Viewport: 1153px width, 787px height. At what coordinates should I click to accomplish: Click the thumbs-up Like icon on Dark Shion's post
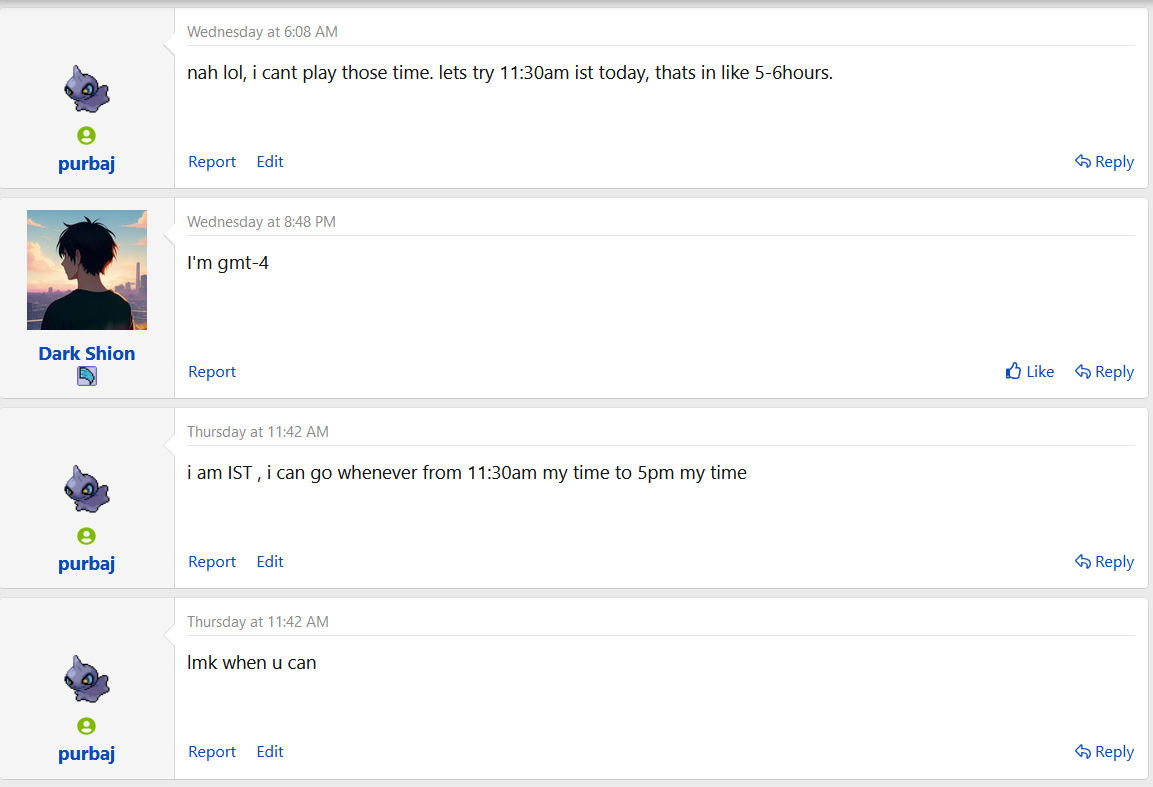(x=1014, y=371)
